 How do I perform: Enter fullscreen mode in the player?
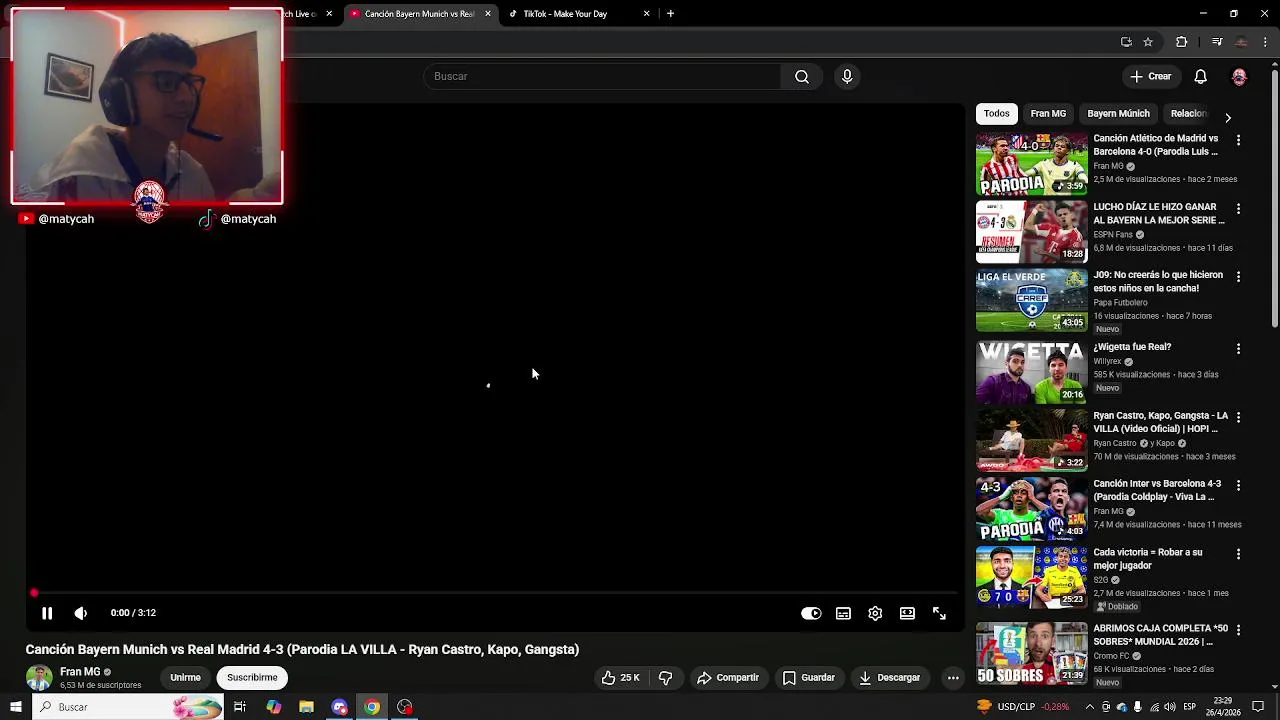point(939,613)
